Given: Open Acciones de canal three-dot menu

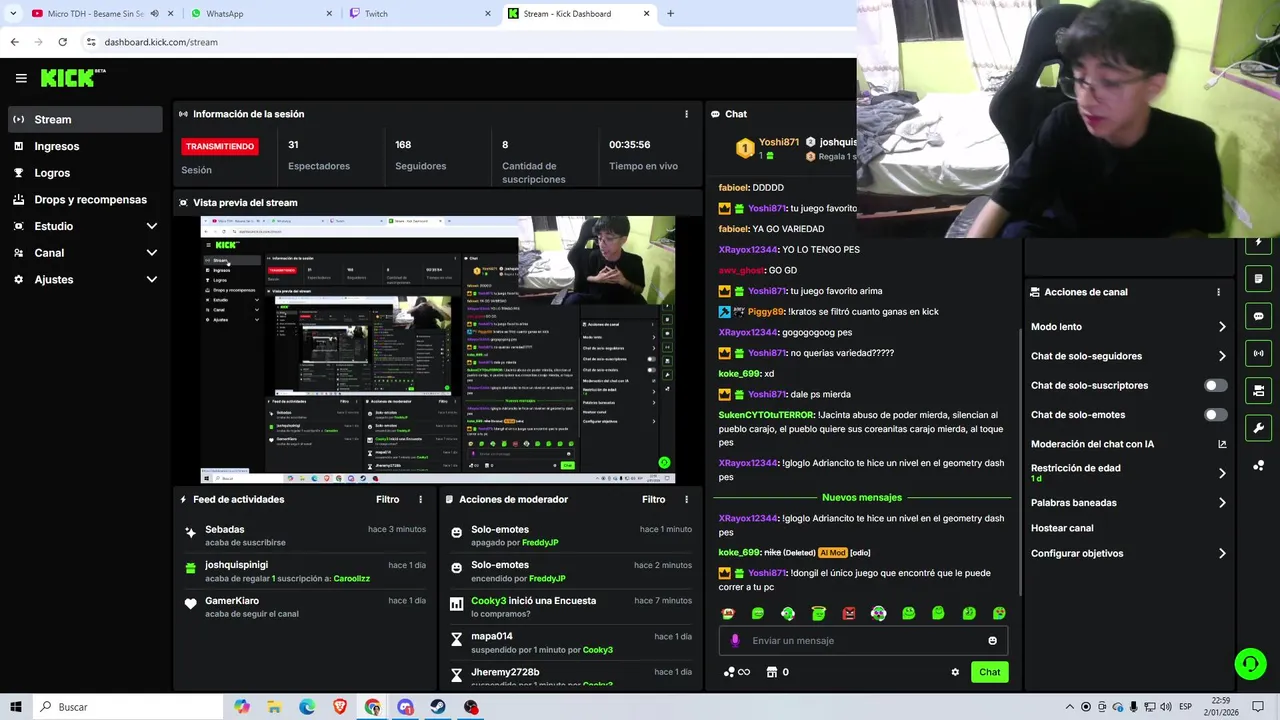Looking at the screenshot, I should point(1218,292).
